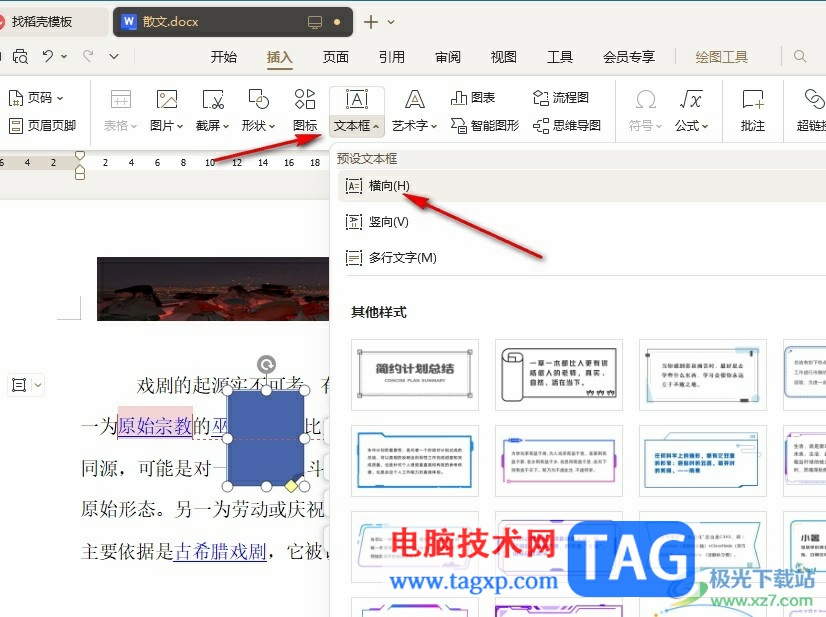Click the yellow diamond adjust handle
Image resolution: width=826 pixels, height=617 pixels.
pos(291,485)
